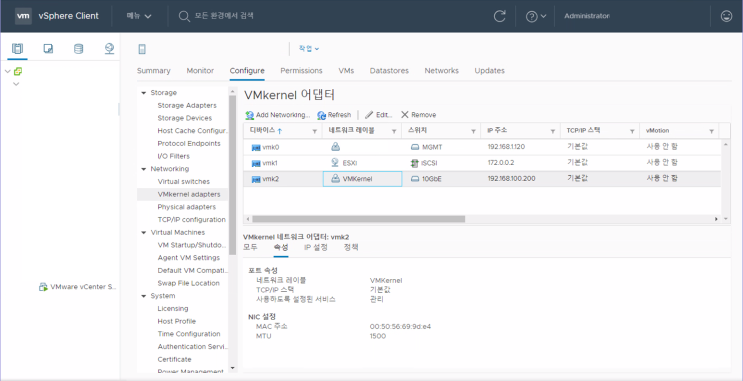Open Physical adapters settings
This screenshot has width=743, height=381.
(x=187, y=207)
